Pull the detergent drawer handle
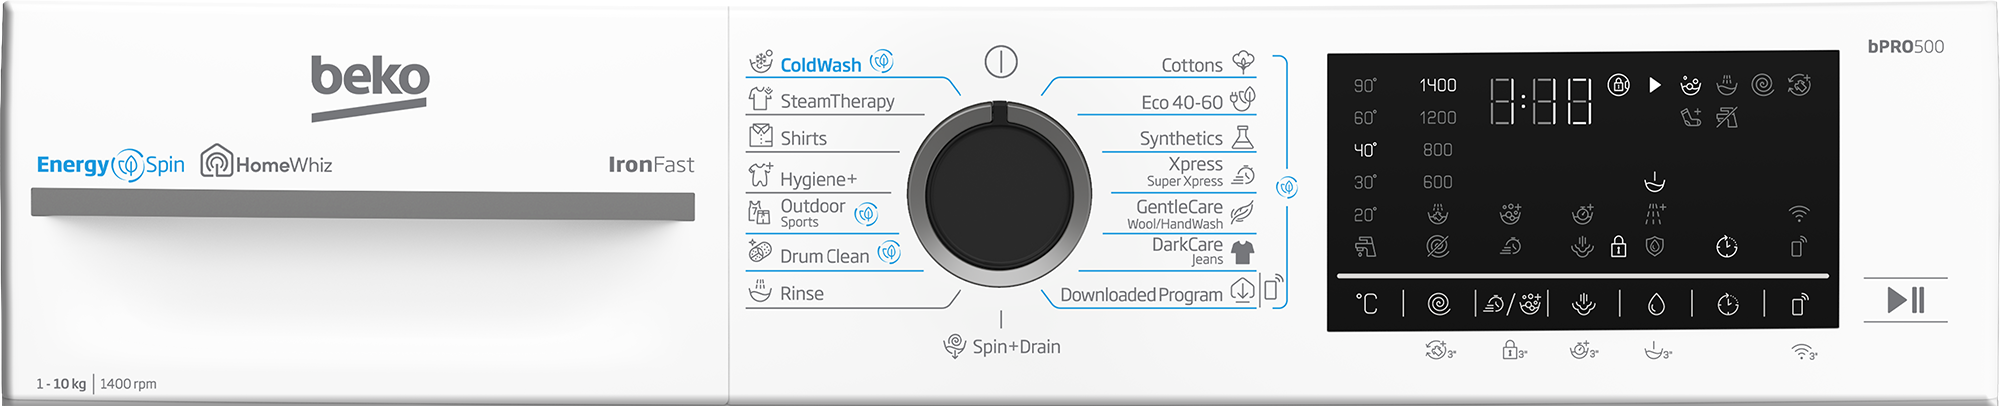 pyautogui.click(x=363, y=205)
